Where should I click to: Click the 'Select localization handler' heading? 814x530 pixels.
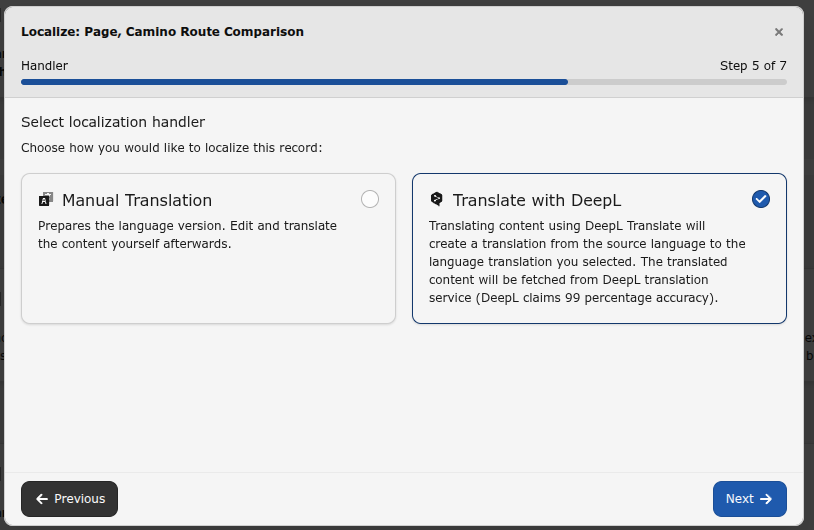(113, 122)
